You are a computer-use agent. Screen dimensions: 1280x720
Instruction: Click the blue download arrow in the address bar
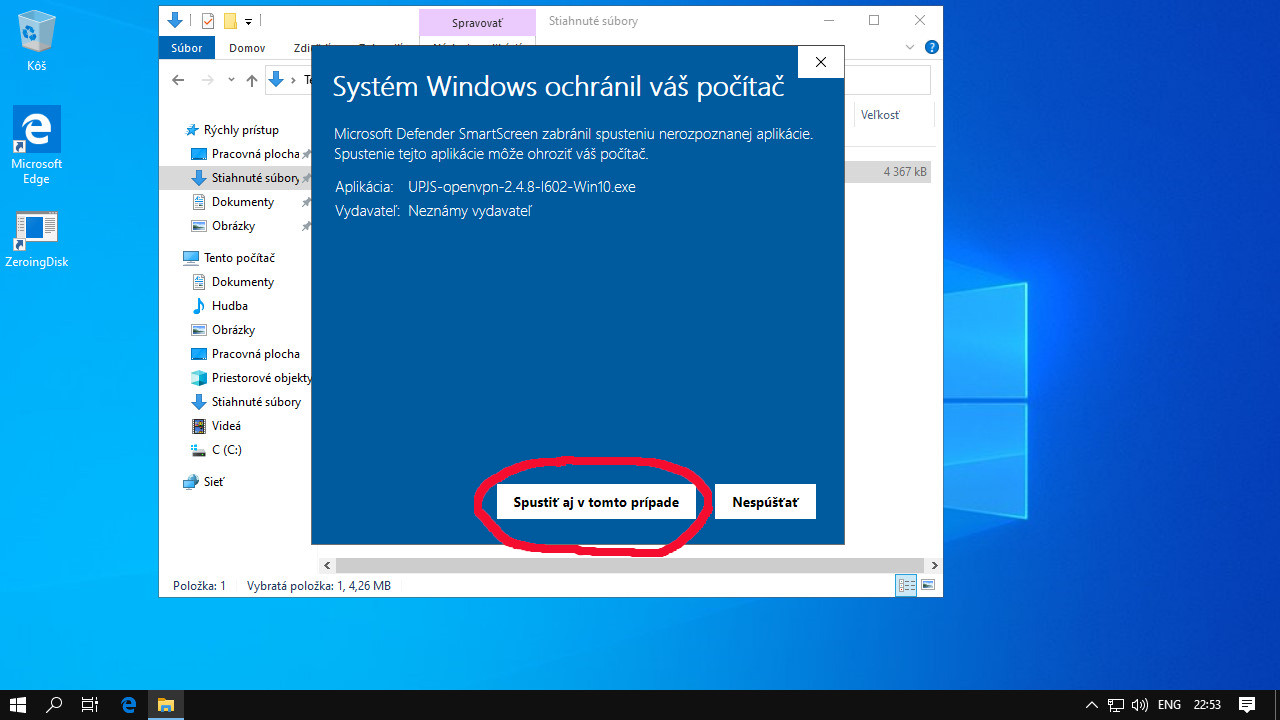(x=277, y=80)
